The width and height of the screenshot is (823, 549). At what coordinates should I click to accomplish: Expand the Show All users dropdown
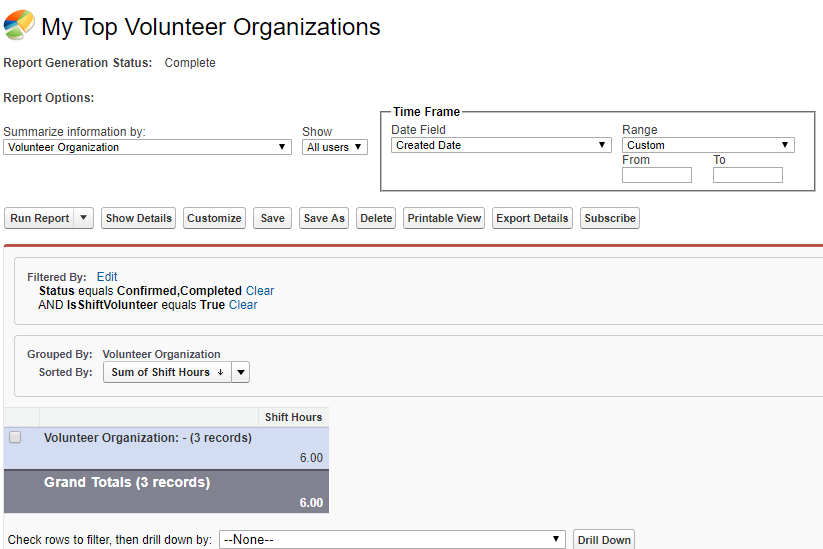[x=335, y=147]
